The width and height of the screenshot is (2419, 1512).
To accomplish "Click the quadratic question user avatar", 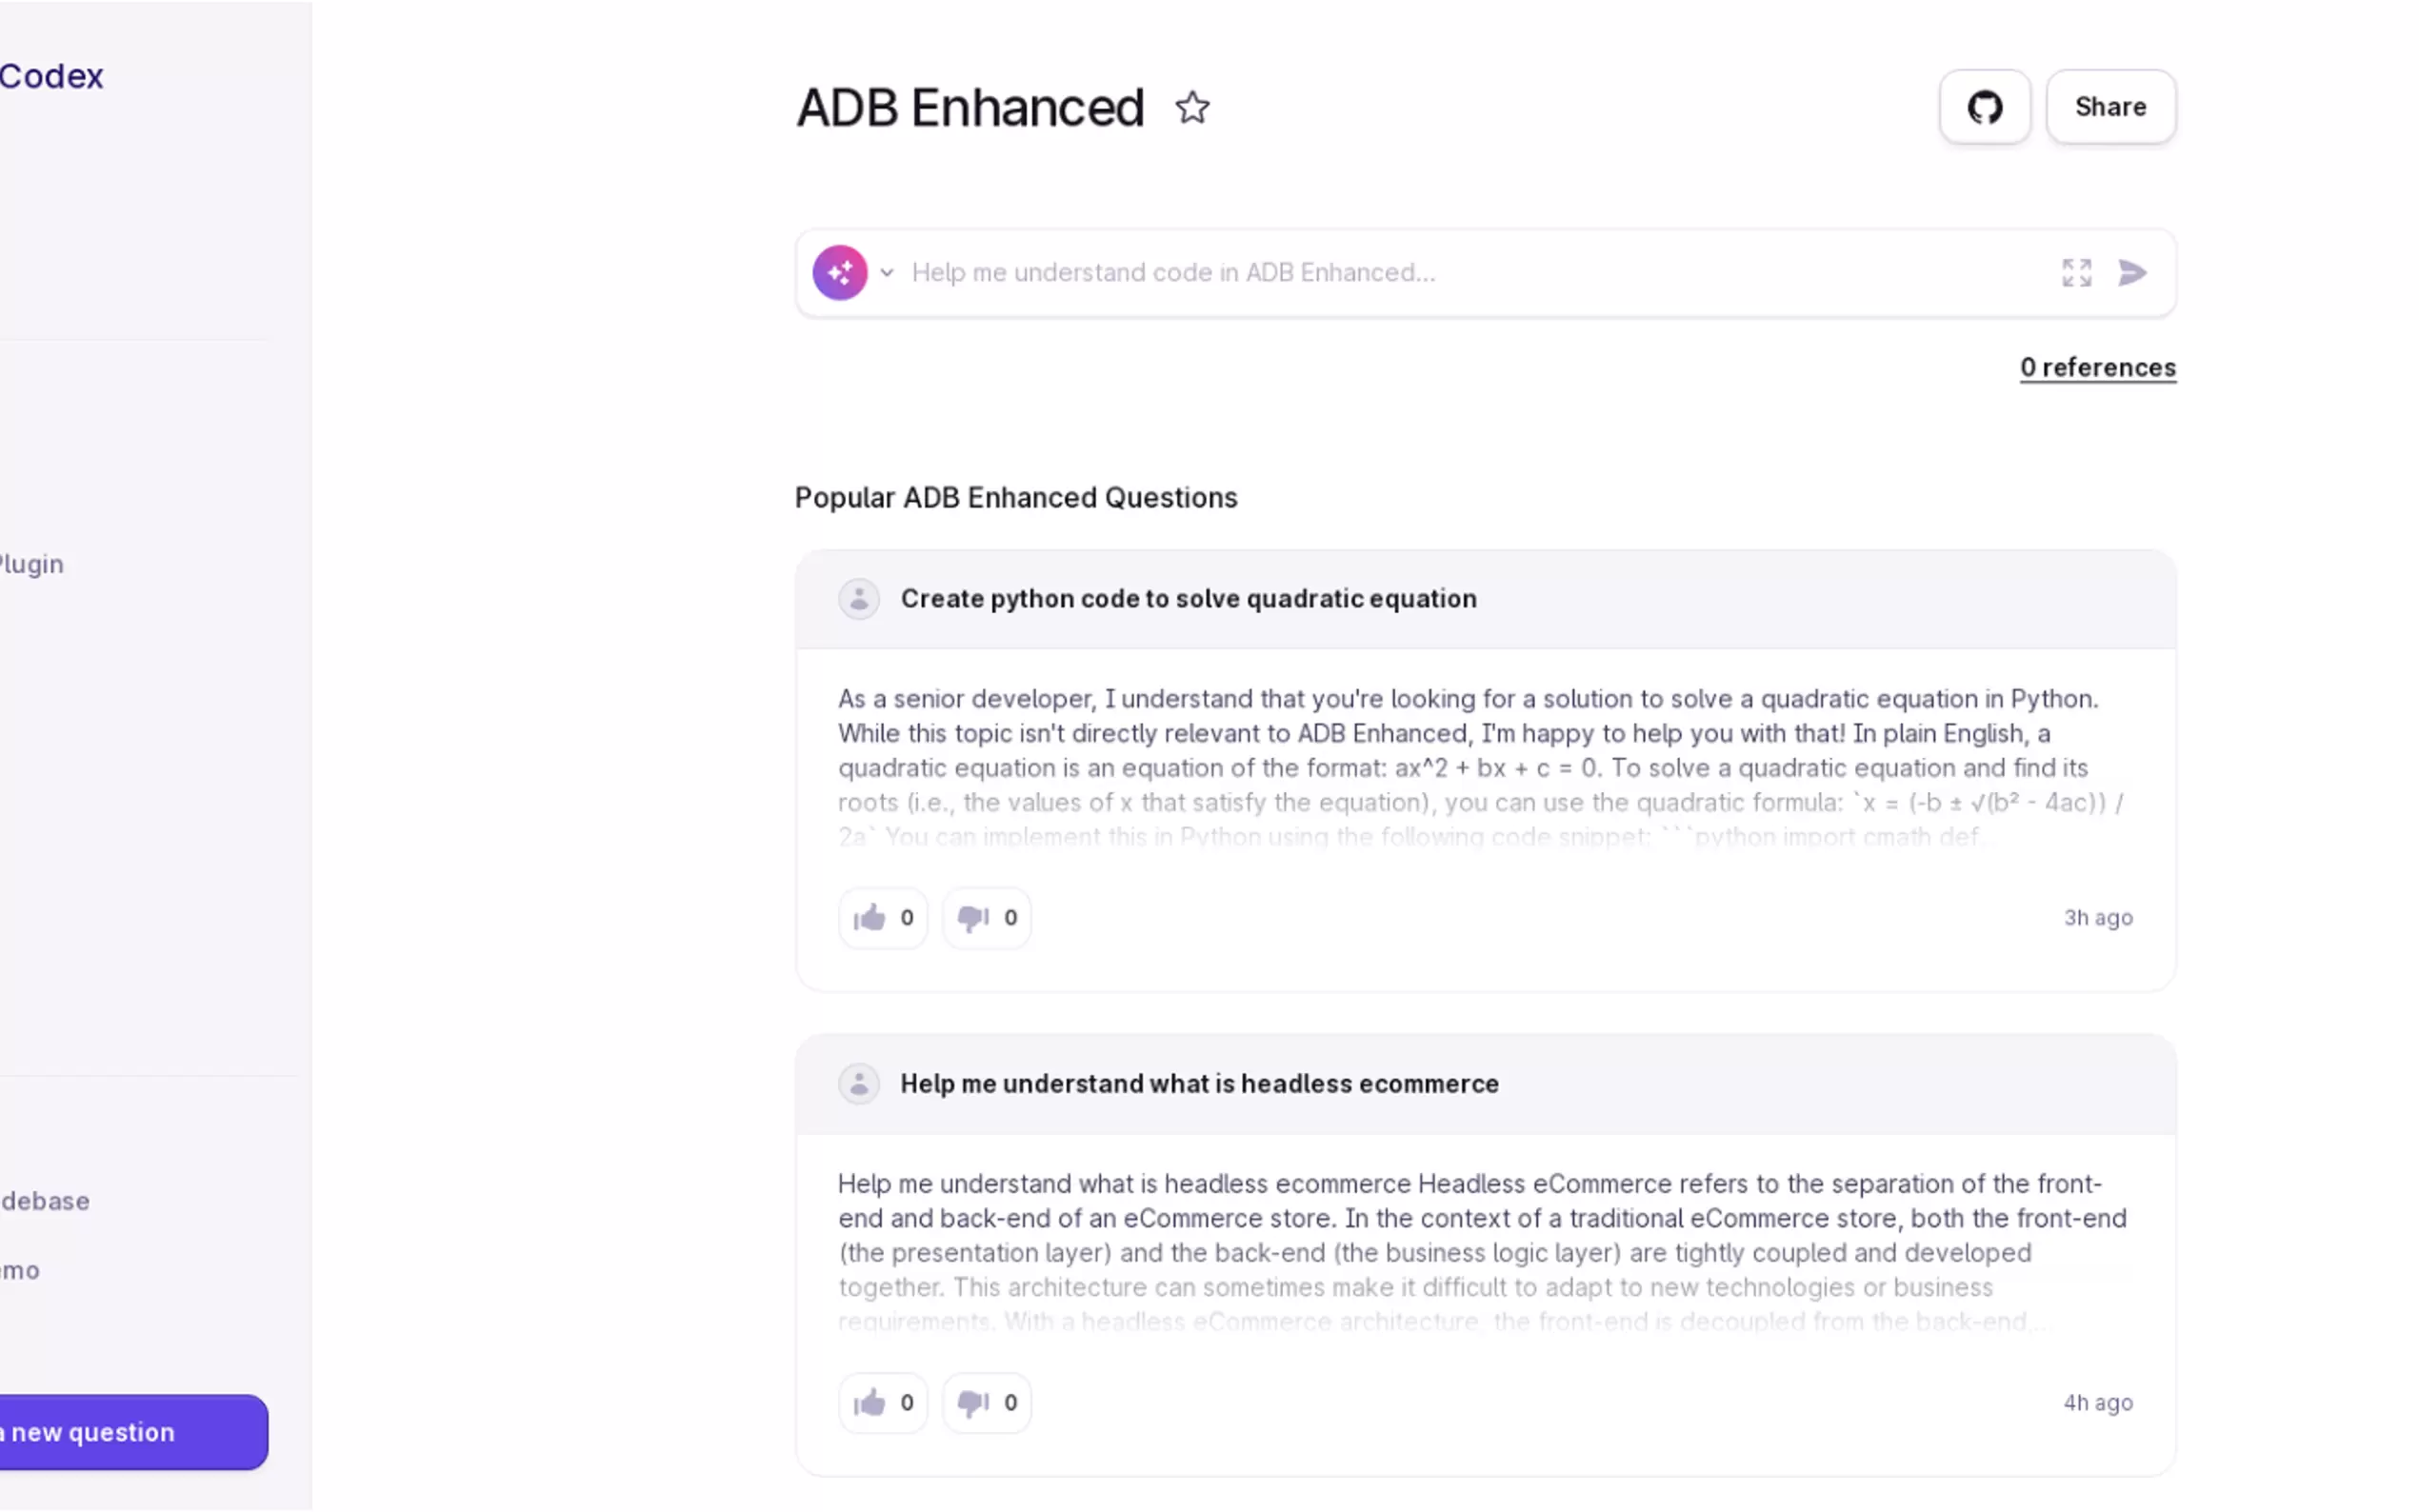I will (858, 599).
